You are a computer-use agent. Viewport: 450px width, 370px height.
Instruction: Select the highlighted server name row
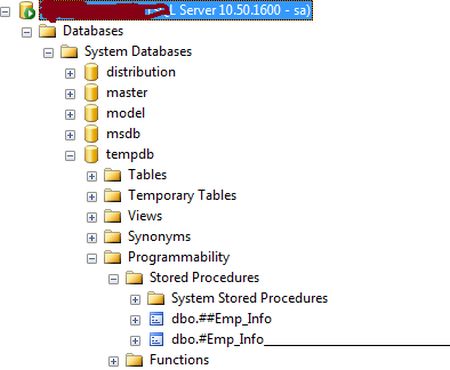tap(176, 10)
